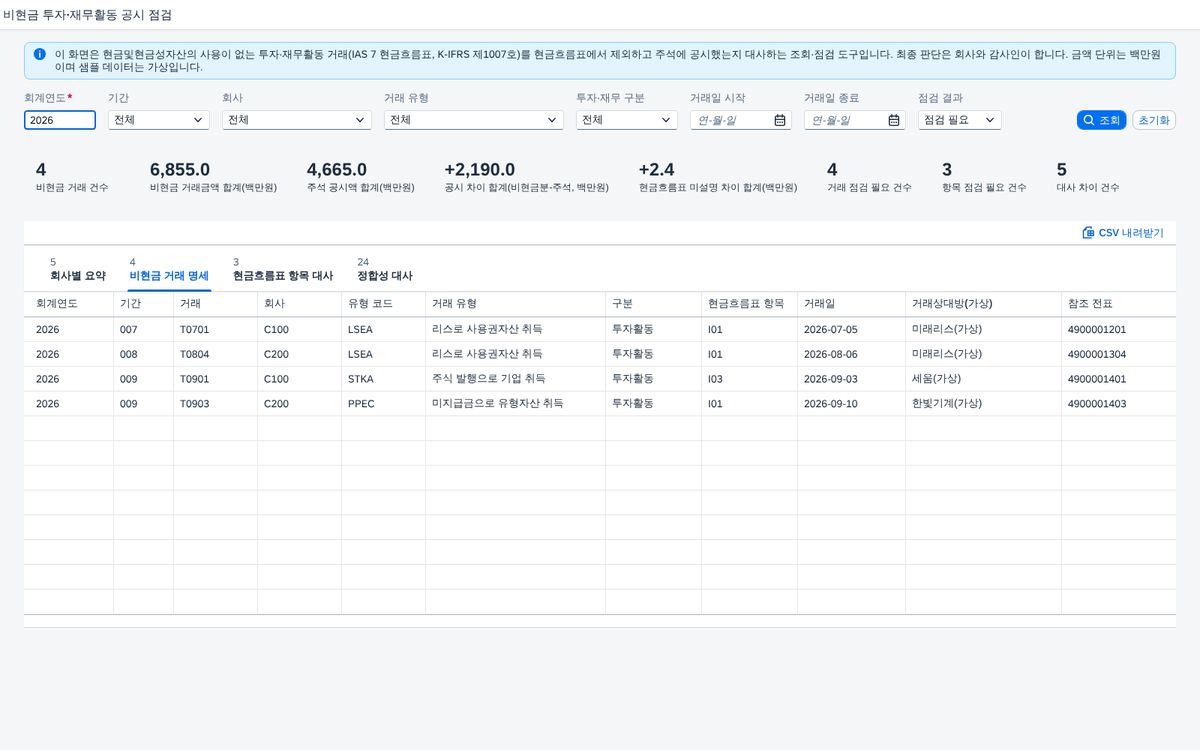Select row with reference 4900001403
Image resolution: width=1200 pixels, height=750 pixels.
point(600,403)
